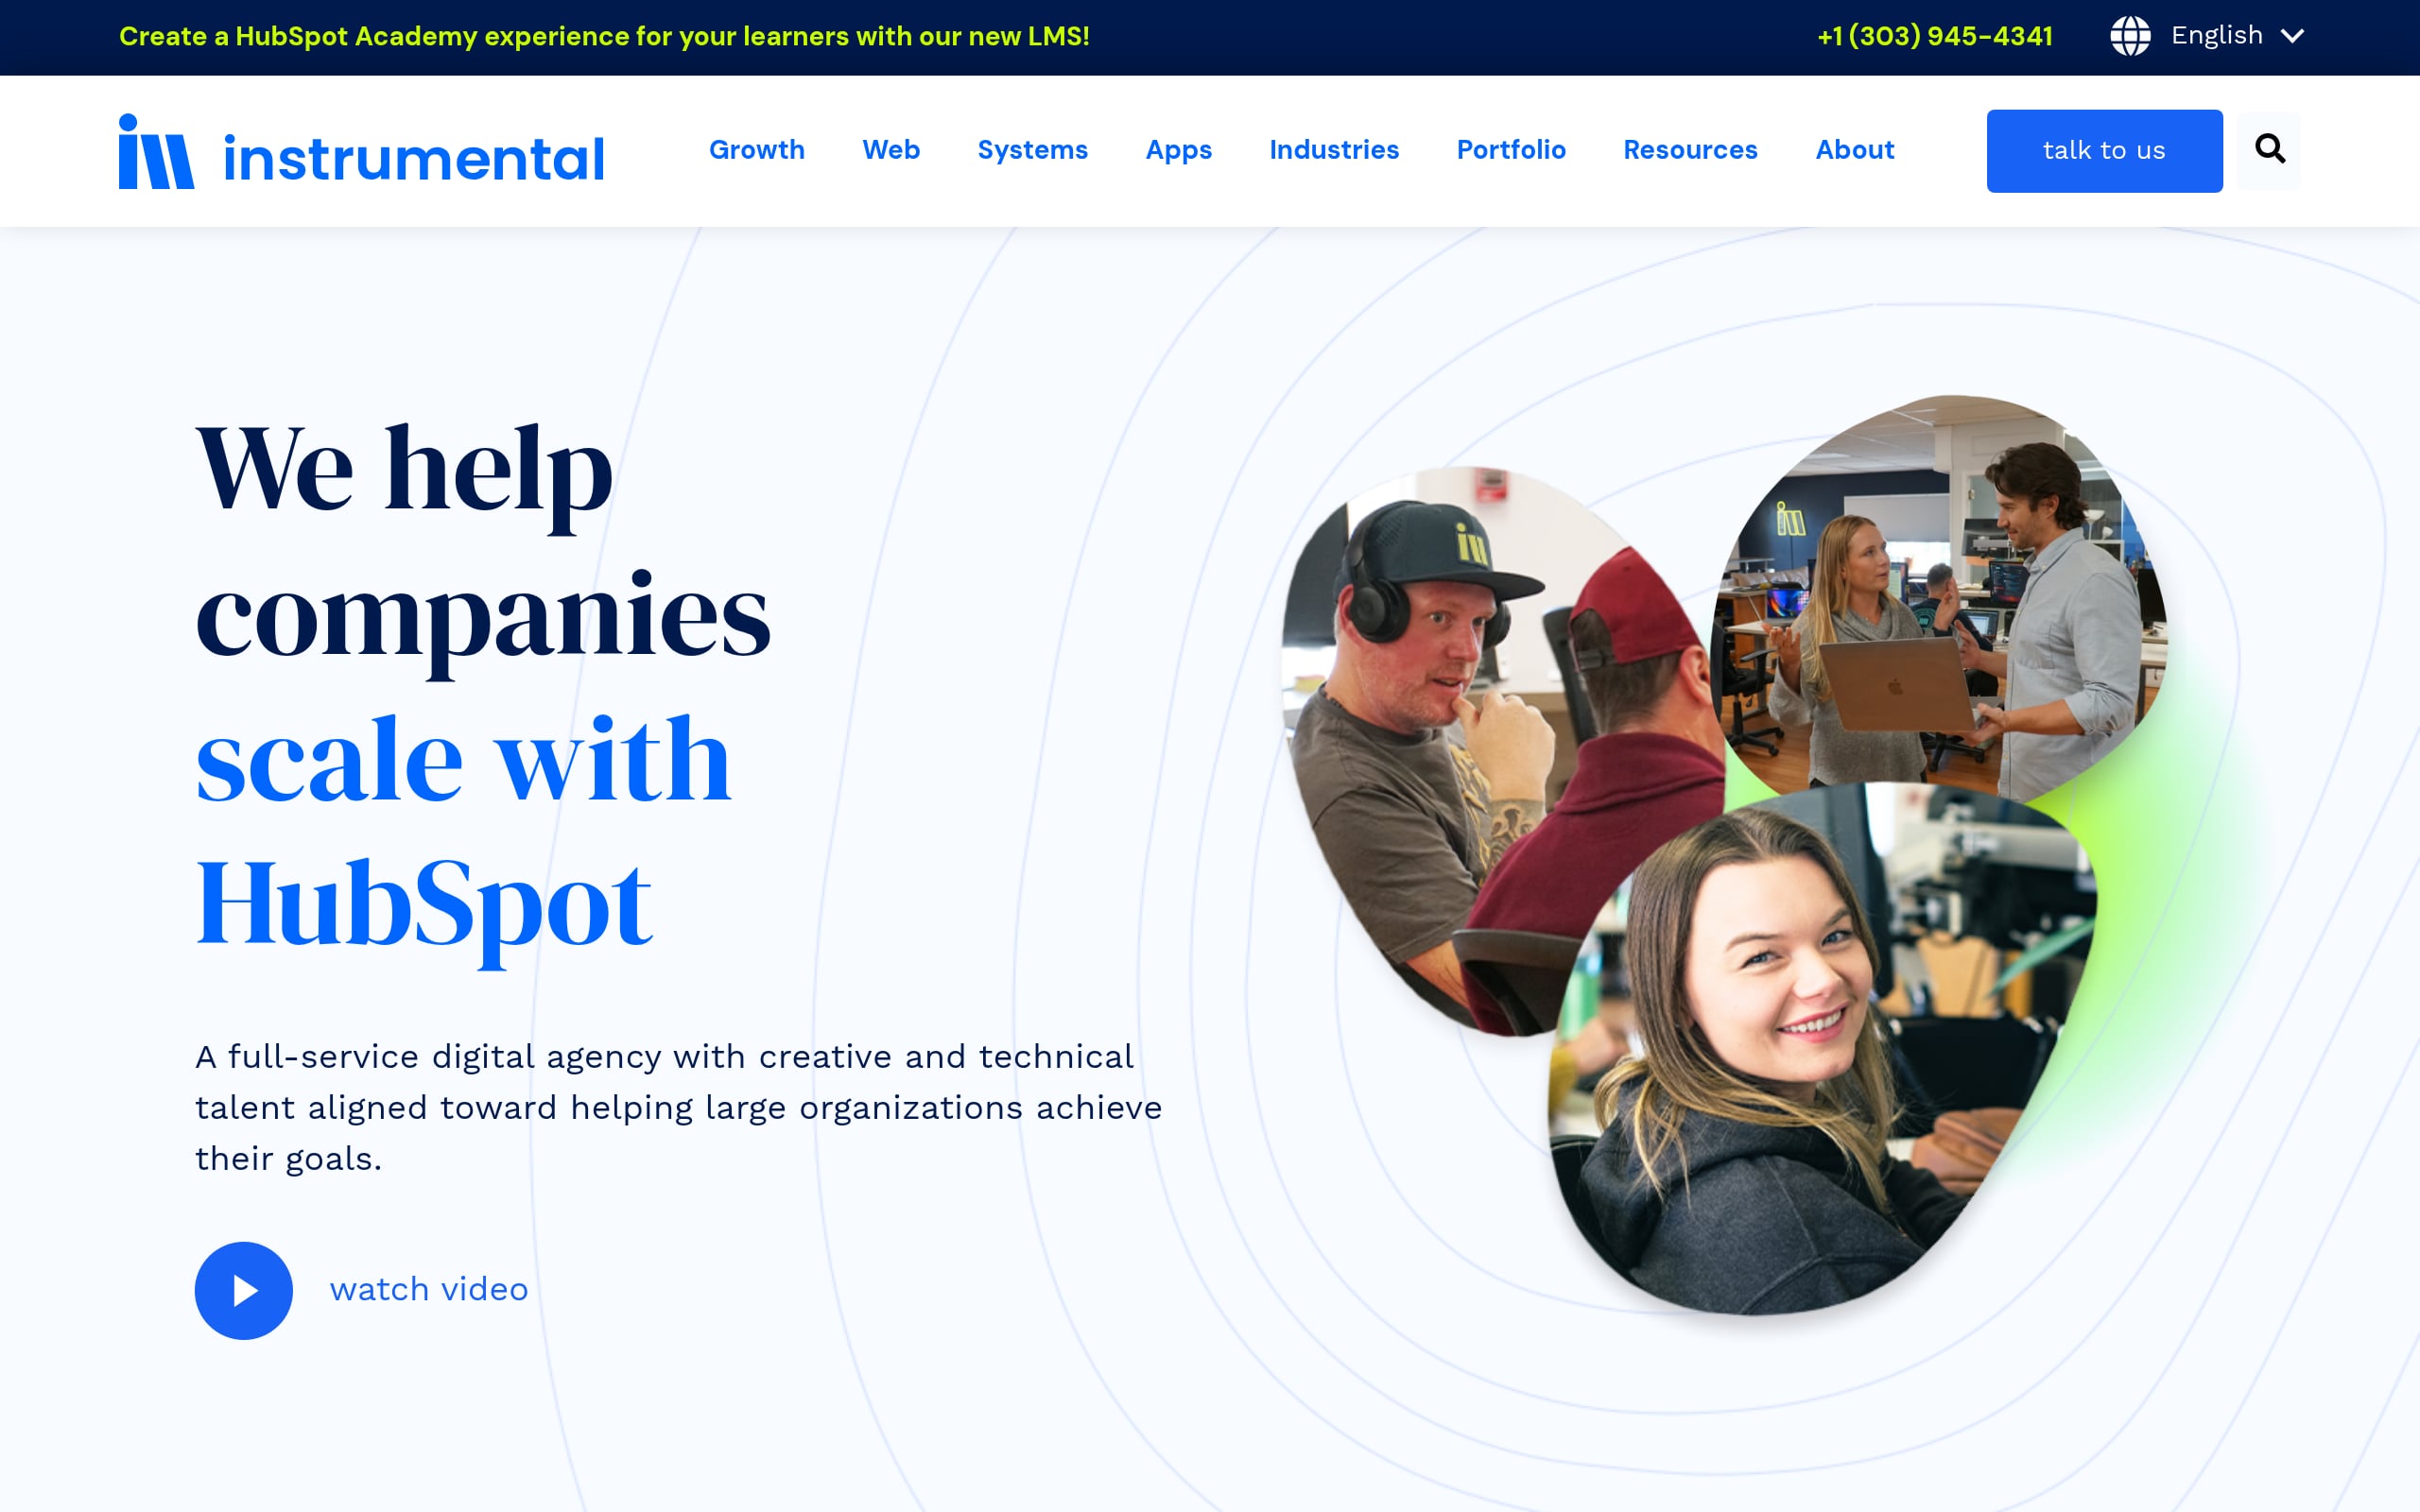Click the Instrumental logo mark
This screenshot has width=2420, height=1512.
pyautogui.click(x=156, y=151)
